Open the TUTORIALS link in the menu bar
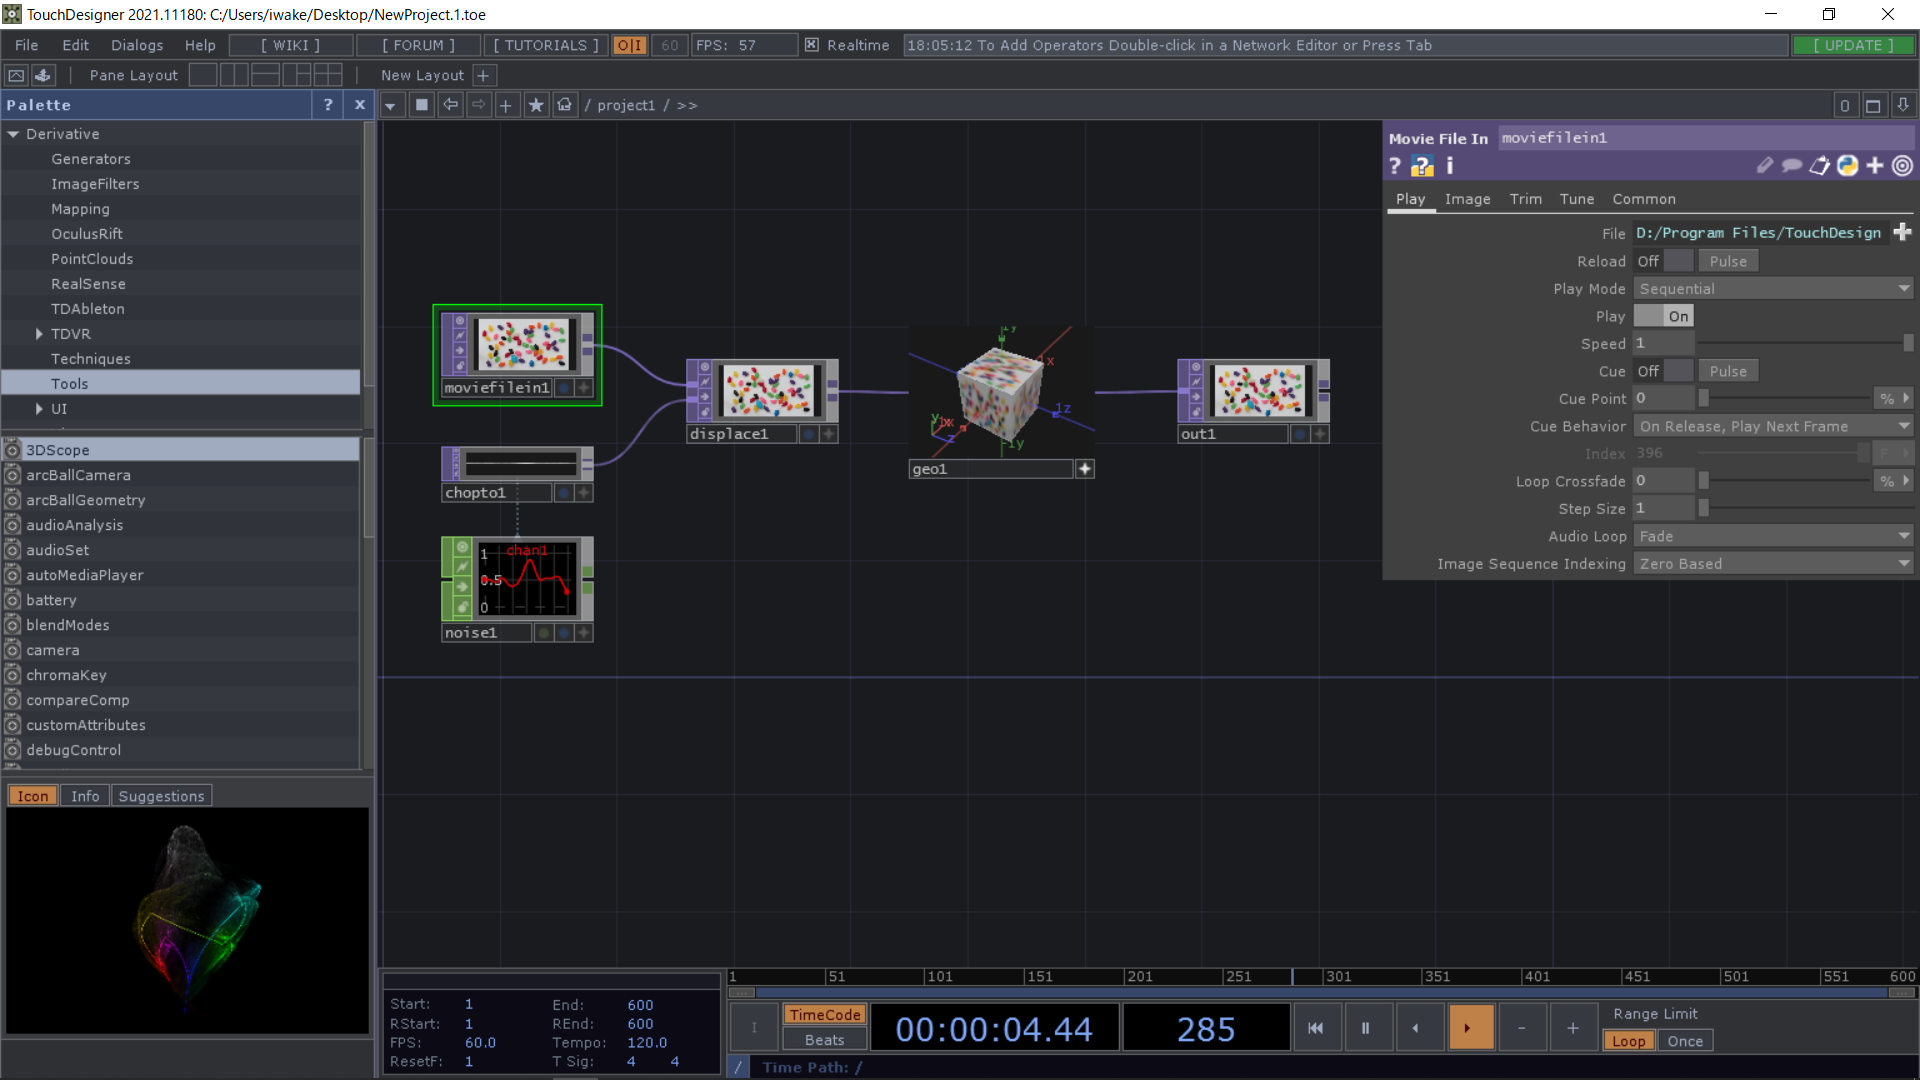Image resolution: width=1920 pixels, height=1080 pixels. [545, 45]
